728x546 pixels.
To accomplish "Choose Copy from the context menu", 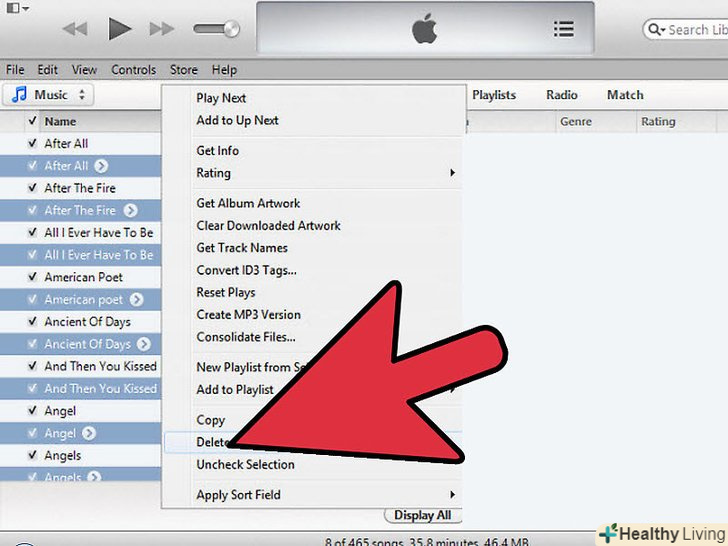I will [x=210, y=420].
